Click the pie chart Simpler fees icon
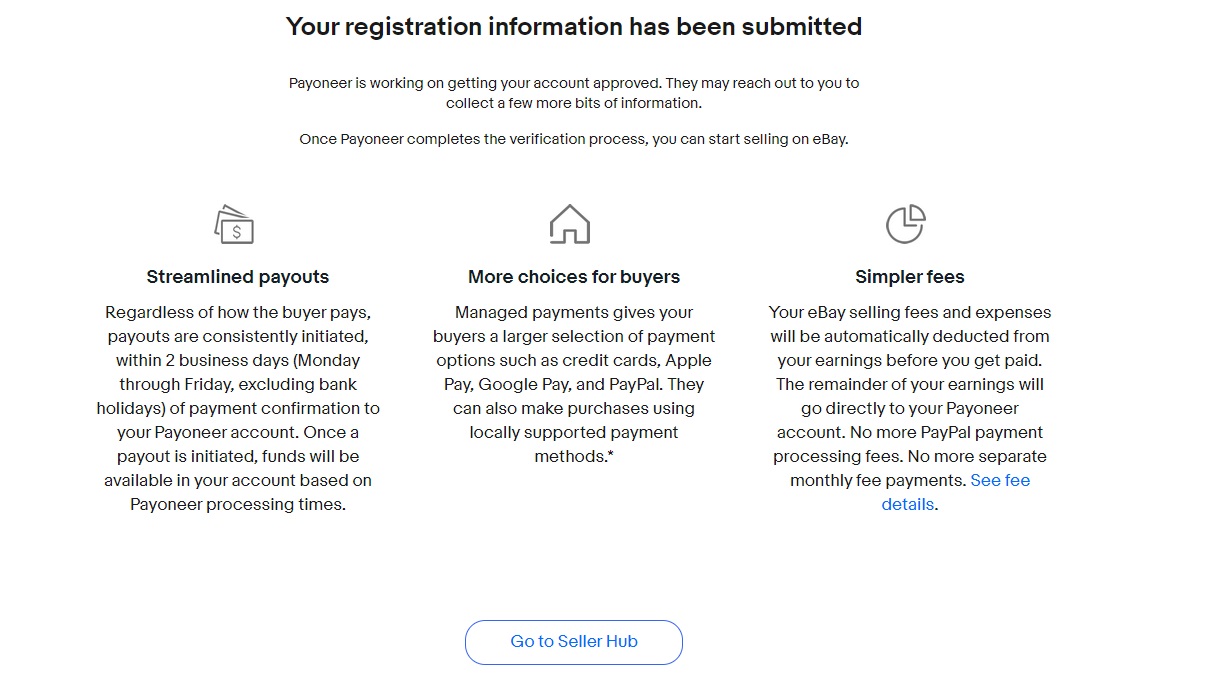This screenshot has width=1225, height=674. (906, 224)
